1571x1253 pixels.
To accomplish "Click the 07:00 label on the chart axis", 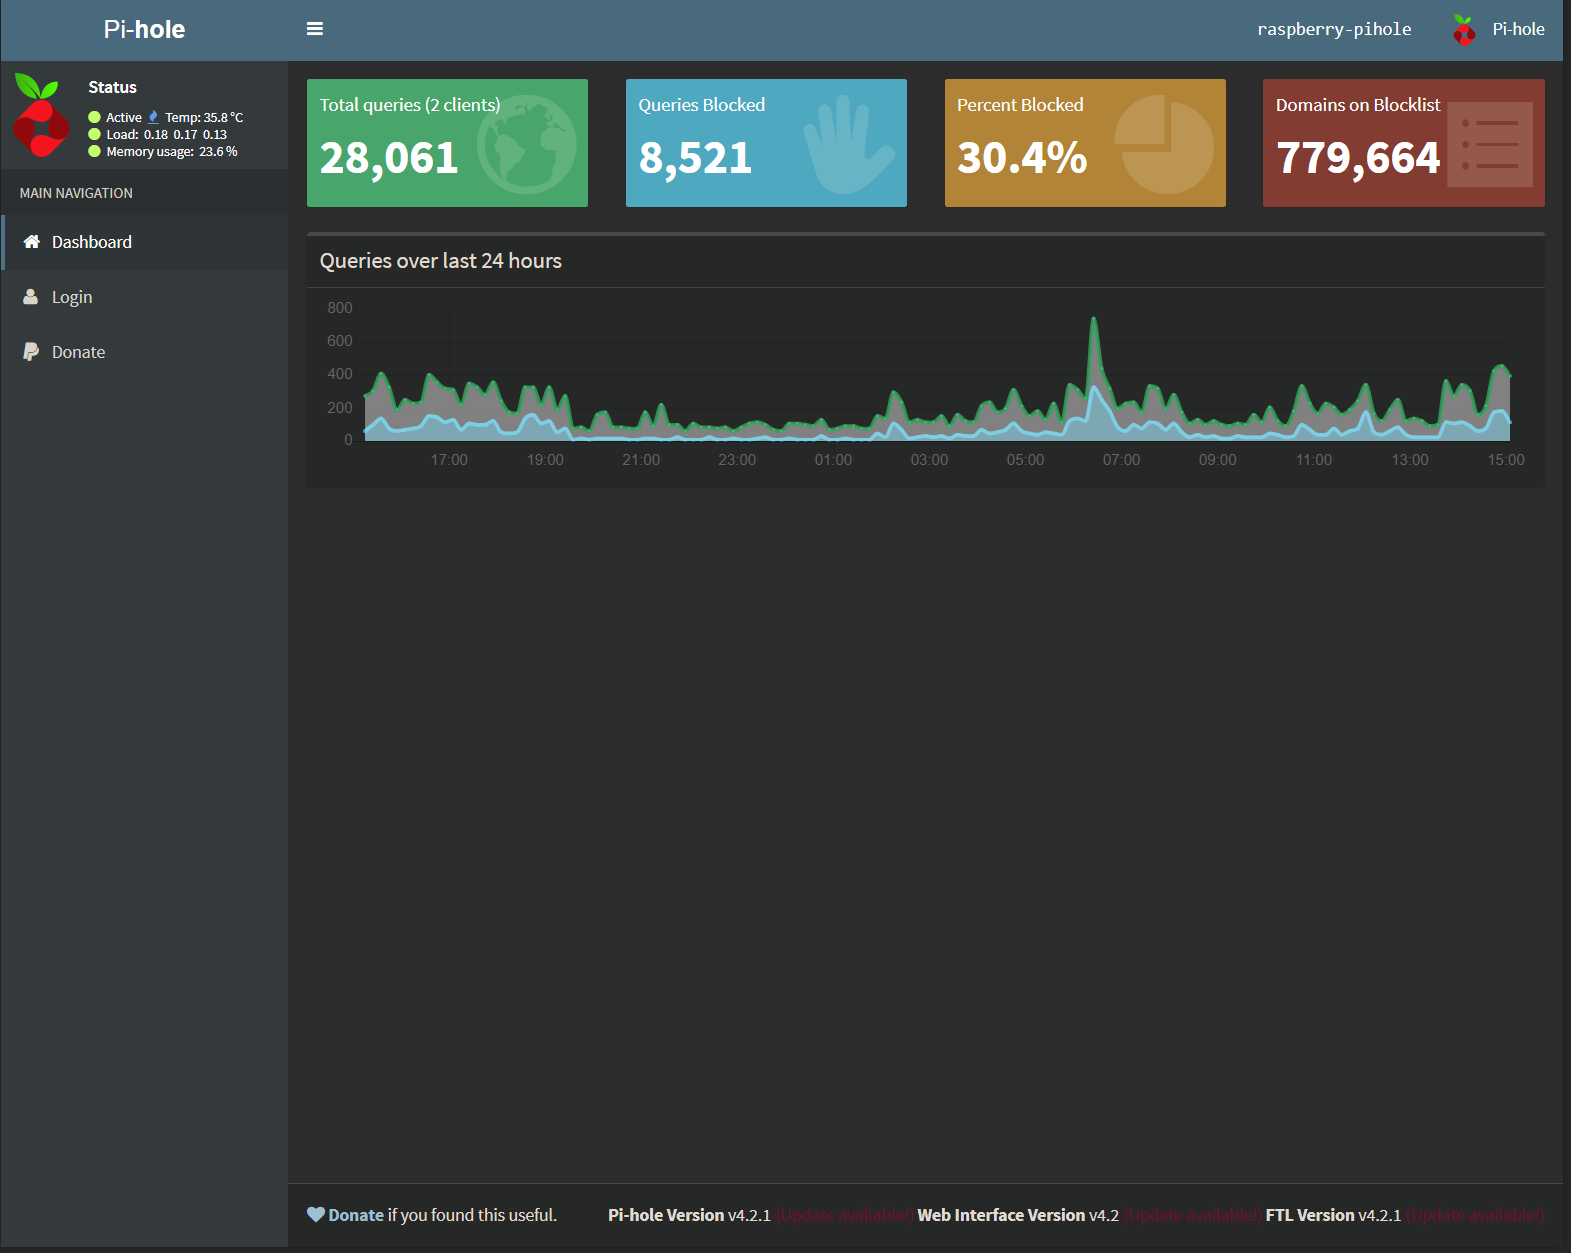I will (x=1121, y=460).
